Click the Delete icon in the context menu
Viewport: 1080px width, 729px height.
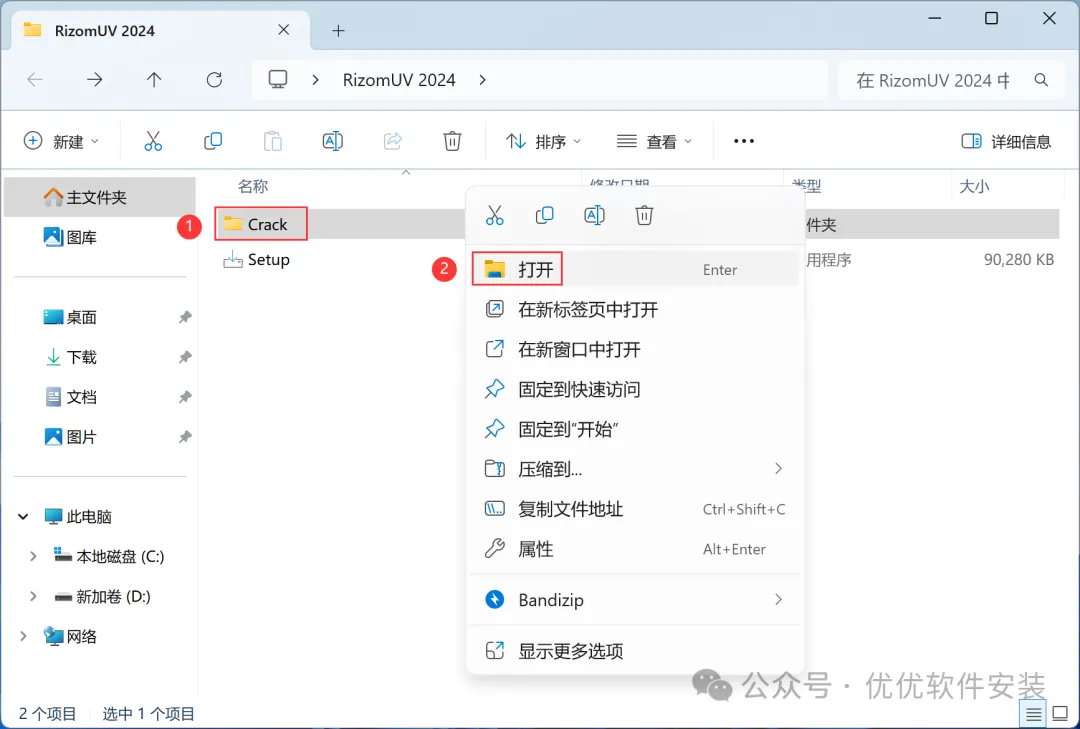pos(644,216)
